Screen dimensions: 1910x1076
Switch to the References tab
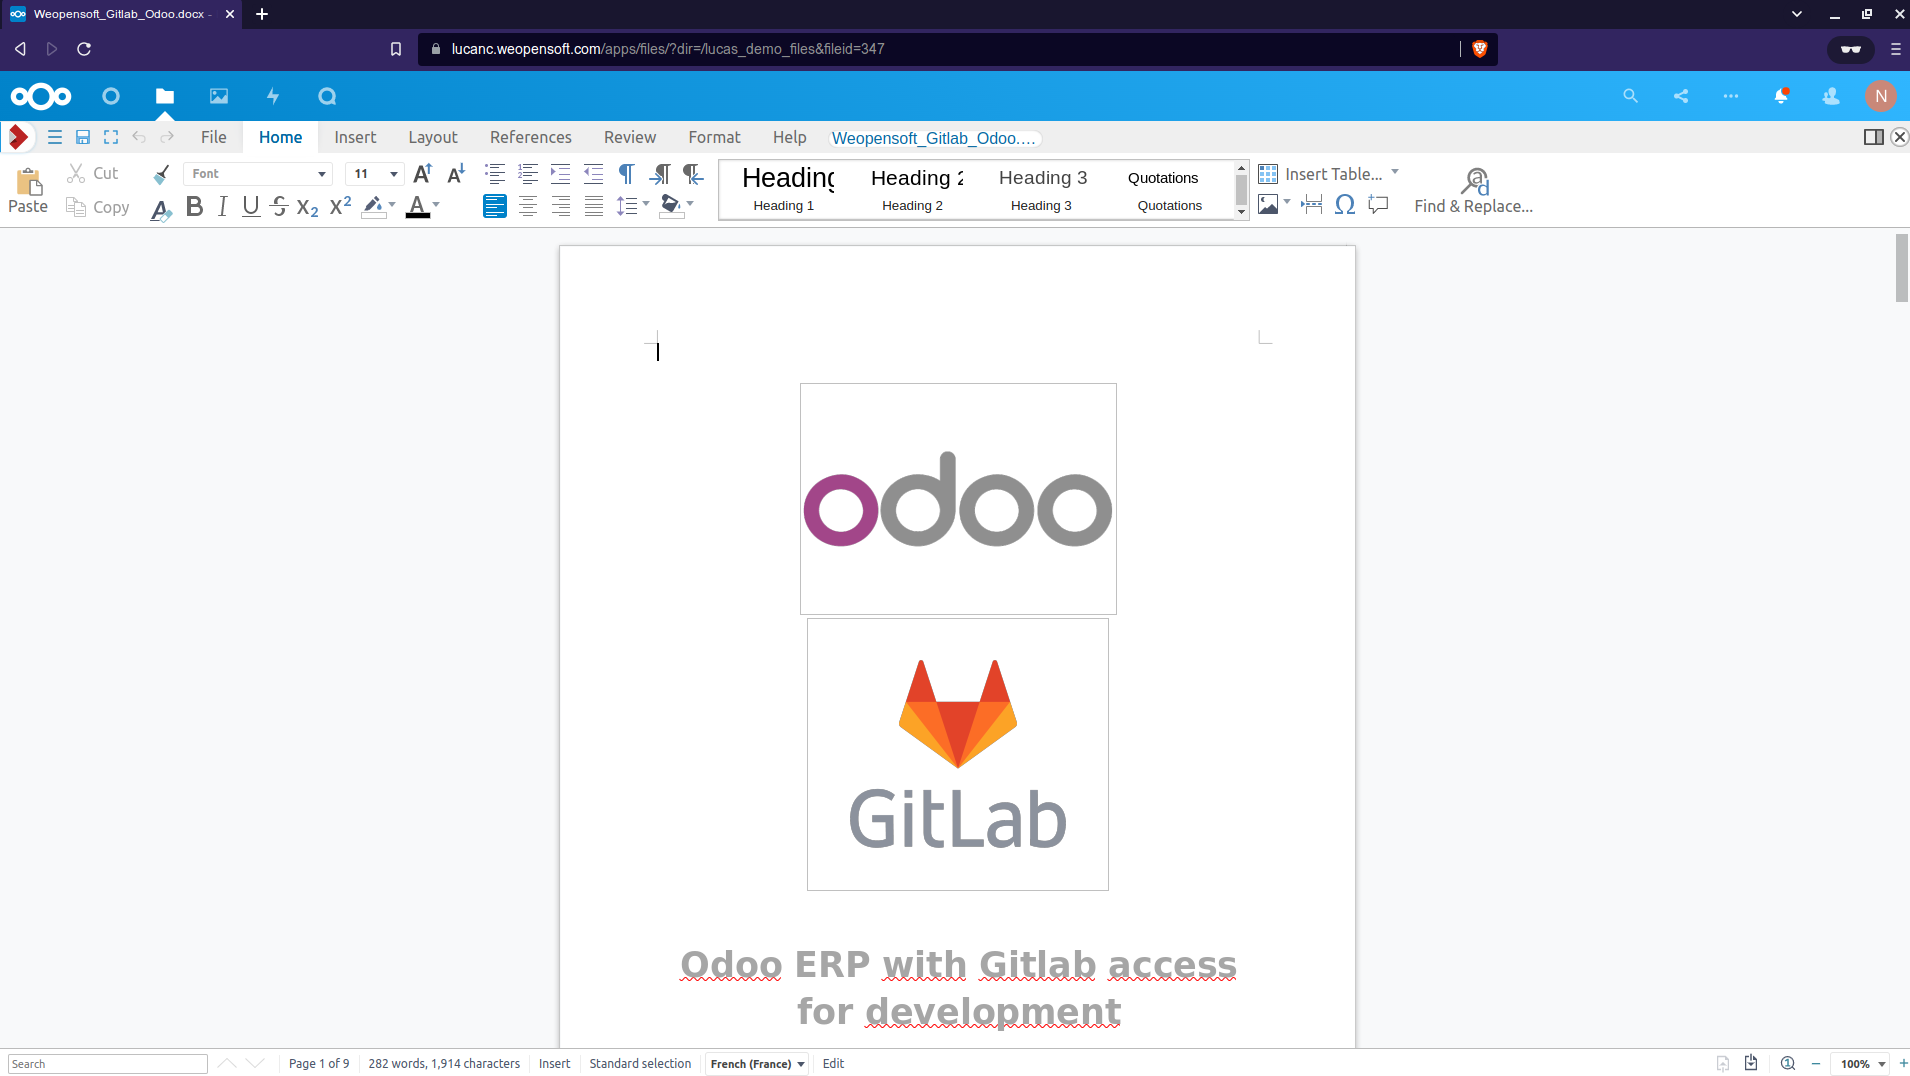pyautogui.click(x=531, y=137)
